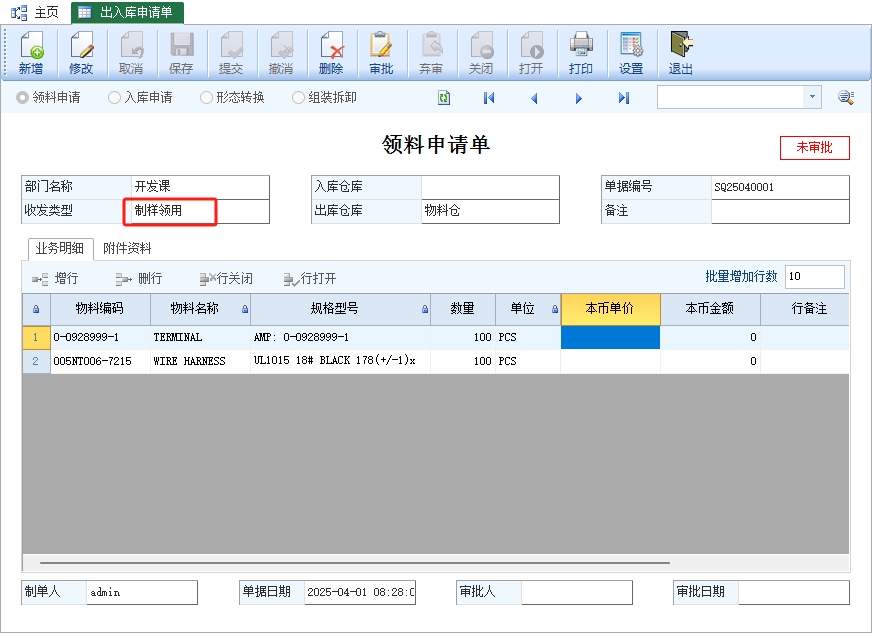Click the empty 审批日期 field

pos(794,592)
